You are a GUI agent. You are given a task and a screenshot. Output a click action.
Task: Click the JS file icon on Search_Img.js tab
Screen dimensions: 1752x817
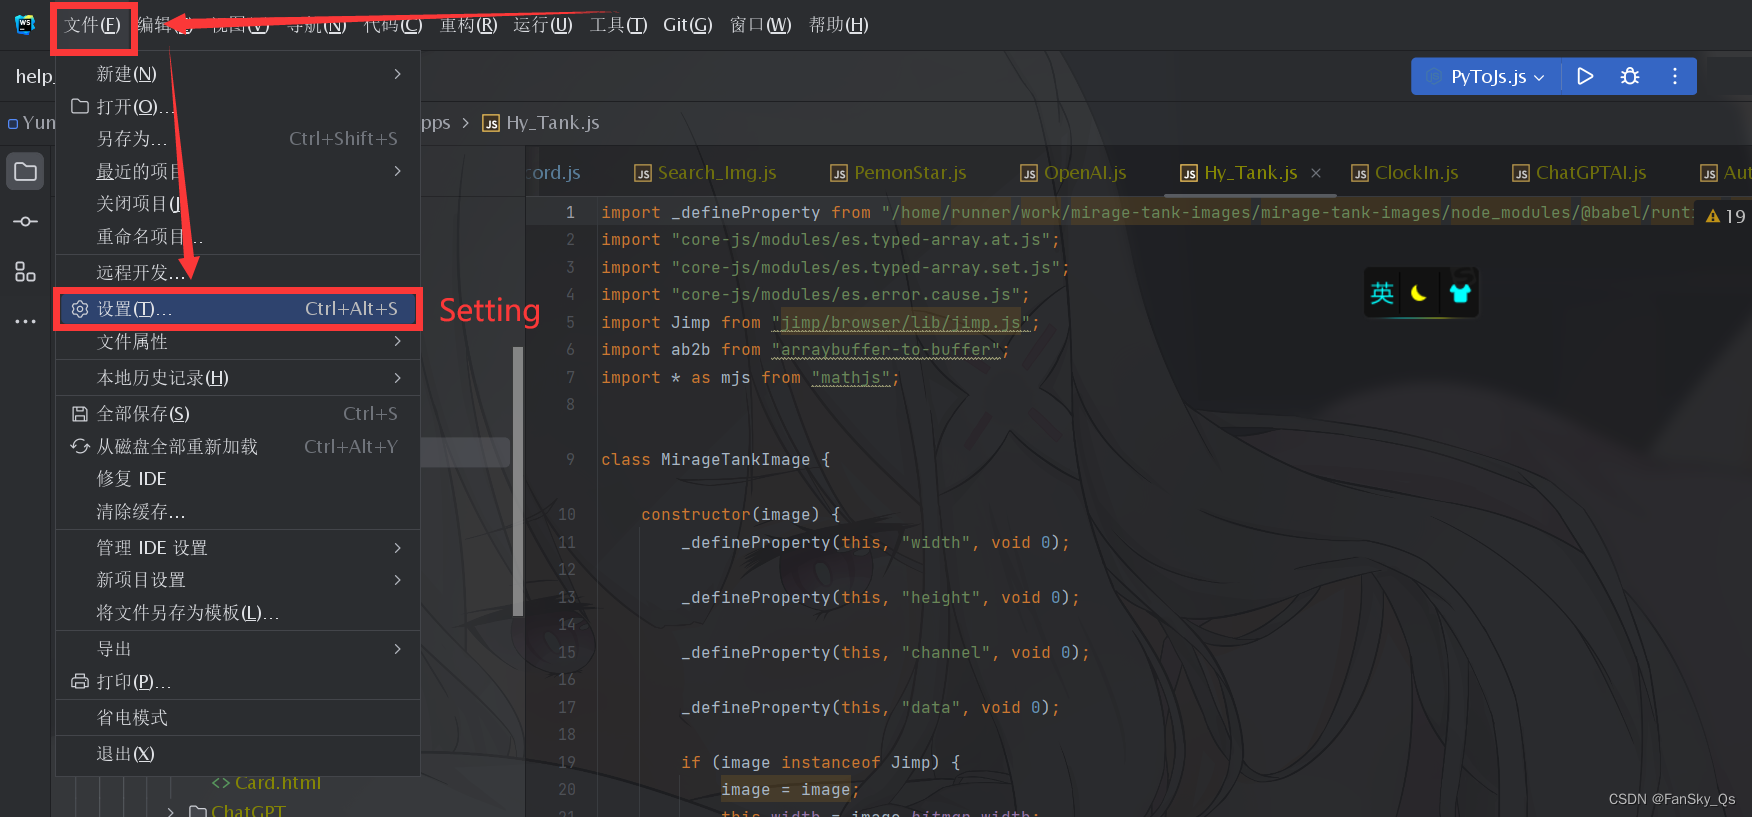(643, 174)
